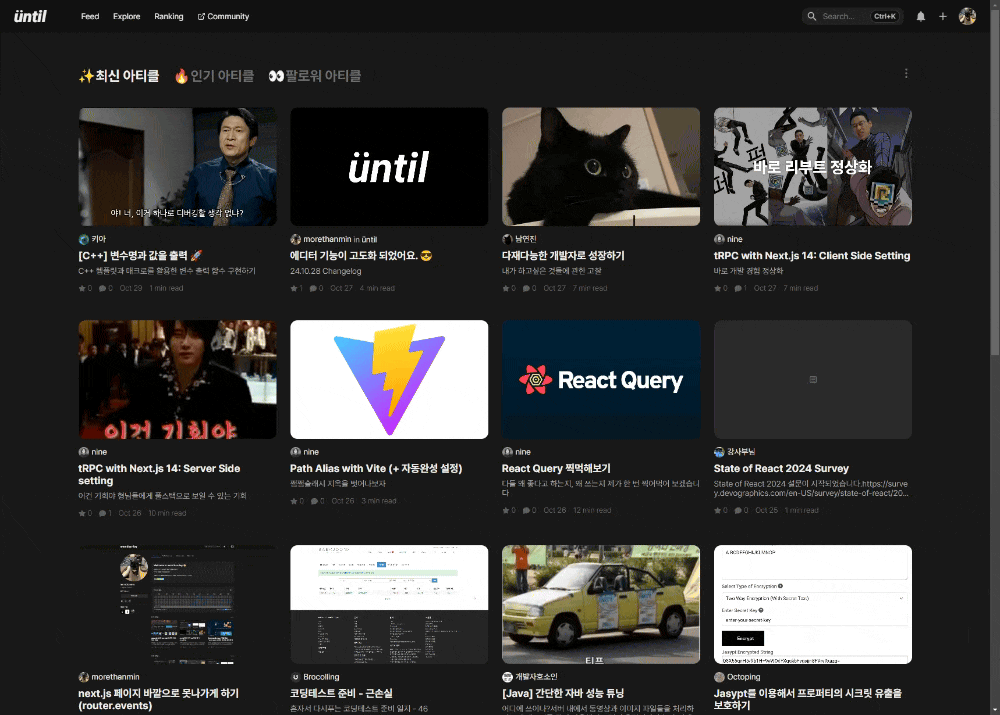Click 개발자호소인 author avatar
1000x715 pixels.
click(x=507, y=677)
